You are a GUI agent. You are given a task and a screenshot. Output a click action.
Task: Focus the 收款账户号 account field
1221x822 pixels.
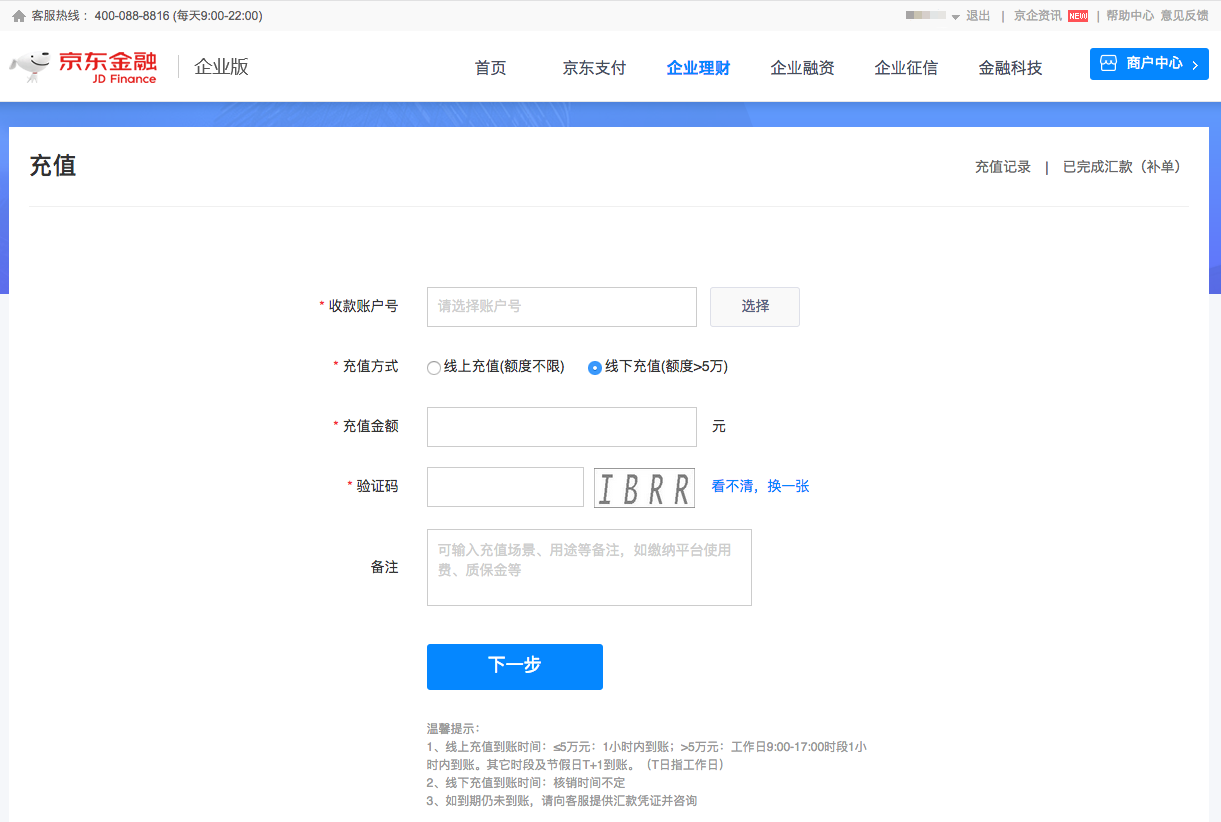[x=562, y=307]
